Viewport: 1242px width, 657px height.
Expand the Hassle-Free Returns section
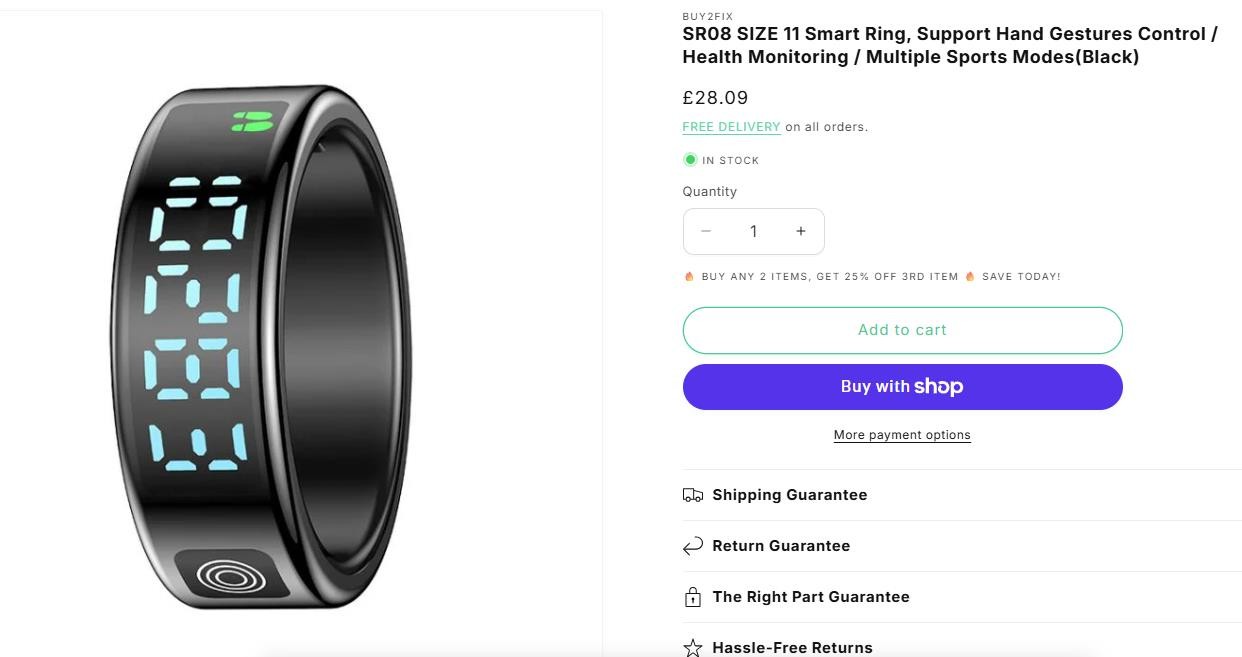[x=792, y=647]
